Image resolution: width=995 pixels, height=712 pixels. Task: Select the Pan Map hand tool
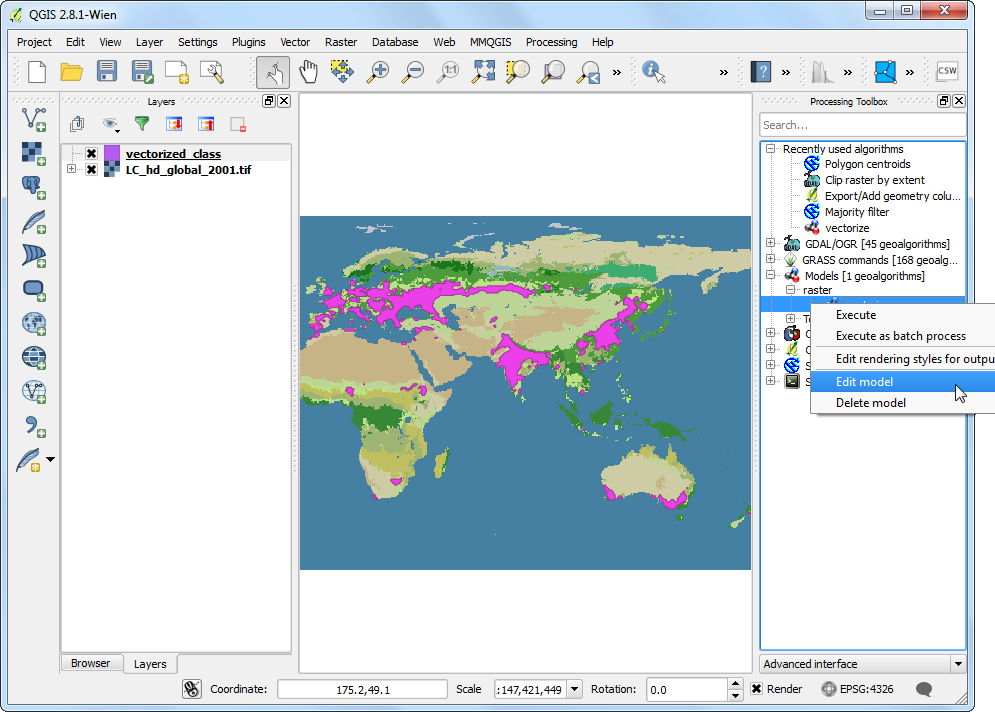tap(308, 71)
